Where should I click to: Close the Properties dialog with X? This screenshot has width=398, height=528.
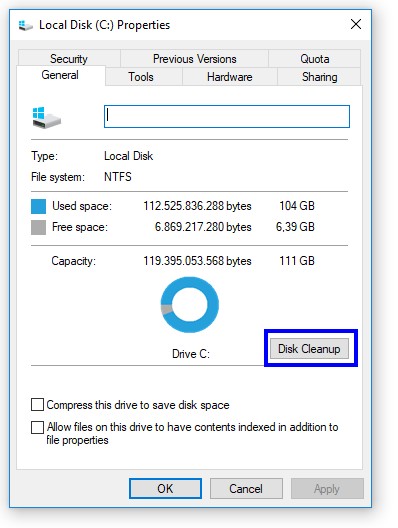coord(356,24)
